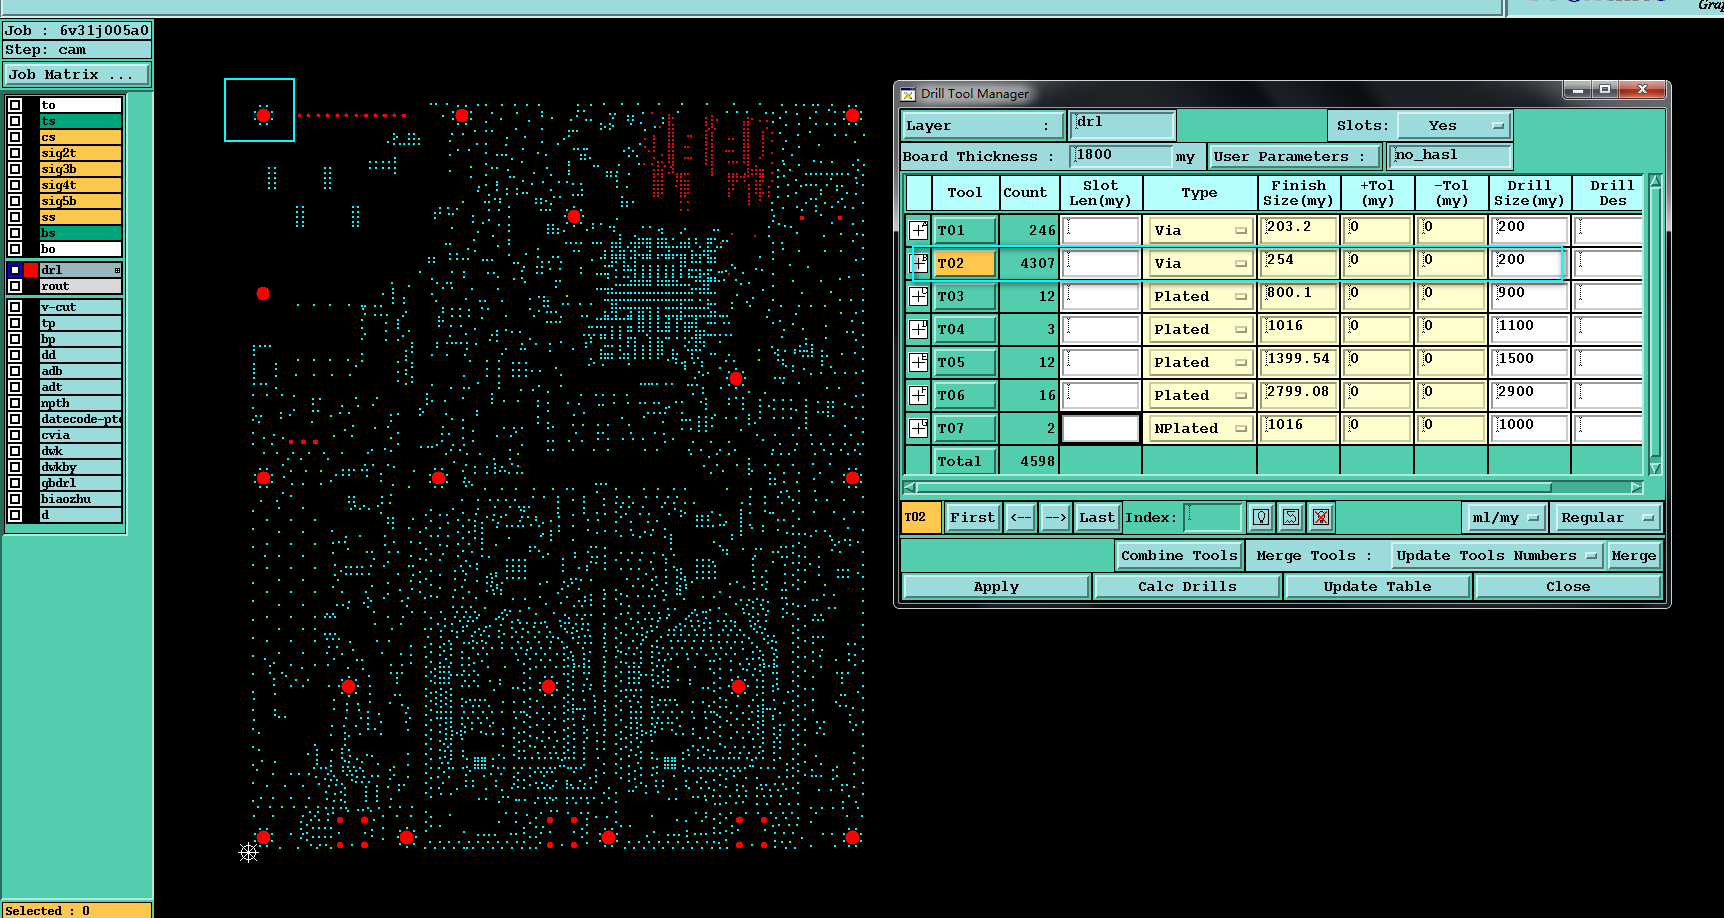Image resolution: width=1724 pixels, height=918 pixels.
Task: Click the zoom-to-tool icon beside Index
Action: [x=1291, y=517]
